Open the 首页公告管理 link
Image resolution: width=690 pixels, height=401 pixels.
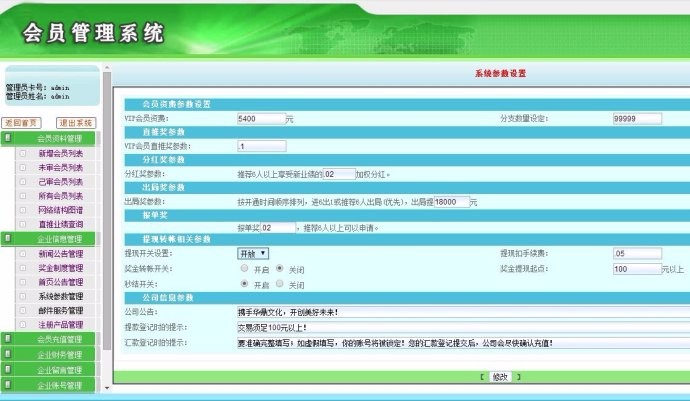coord(60,282)
